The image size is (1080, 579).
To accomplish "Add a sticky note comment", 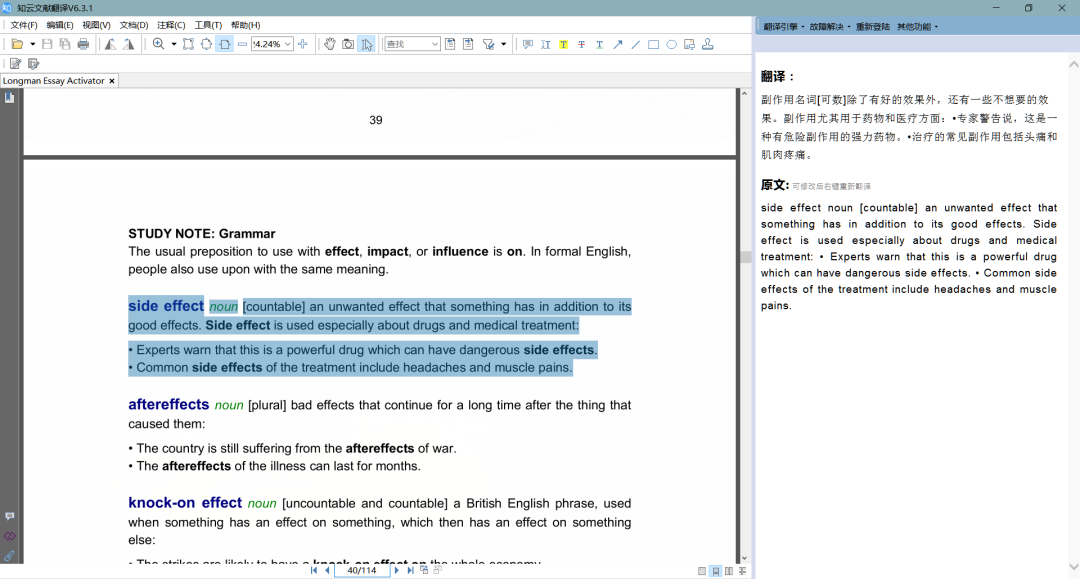I will click(x=528, y=44).
